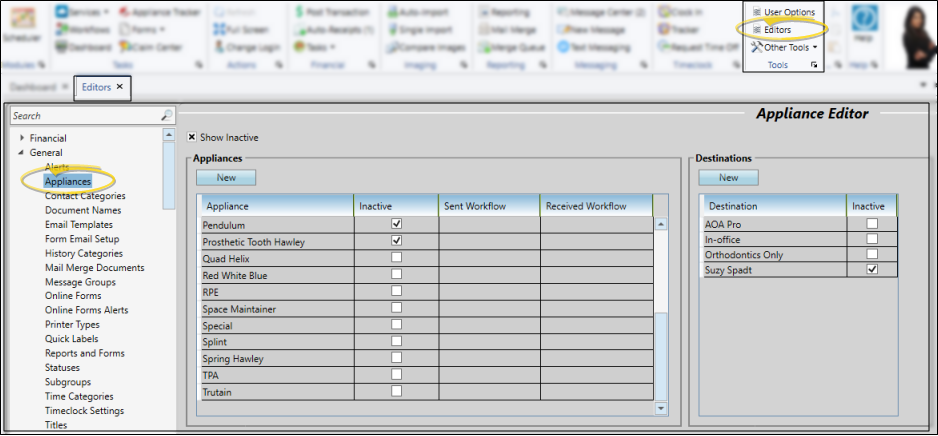Click the Help icon in ribbon
Viewport: 938px width, 436px height.
coord(865,26)
